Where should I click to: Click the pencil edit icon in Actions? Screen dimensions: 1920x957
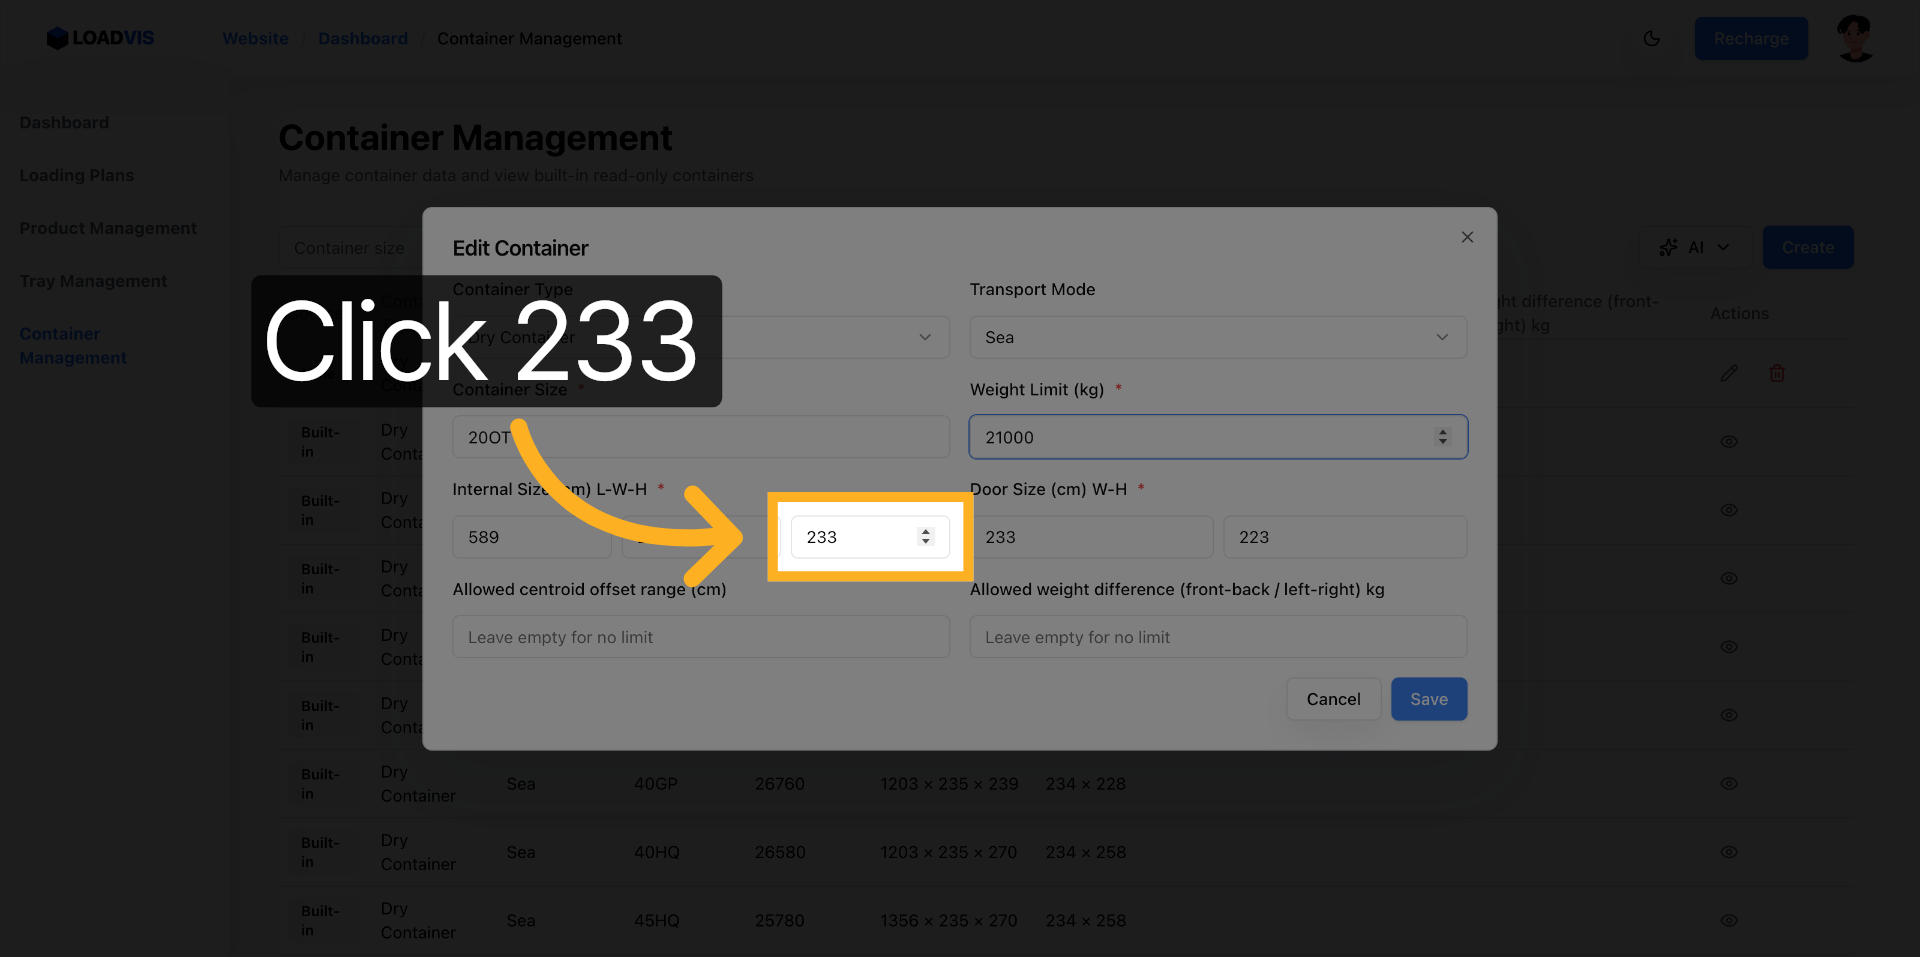pyautogui.click(x=1728, y=373)
